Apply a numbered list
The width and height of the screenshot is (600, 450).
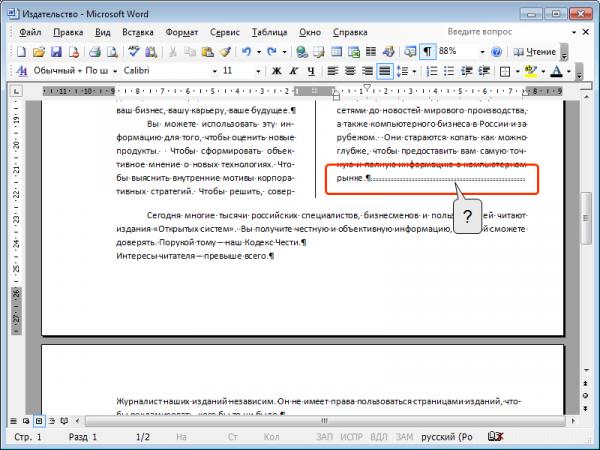432,71
